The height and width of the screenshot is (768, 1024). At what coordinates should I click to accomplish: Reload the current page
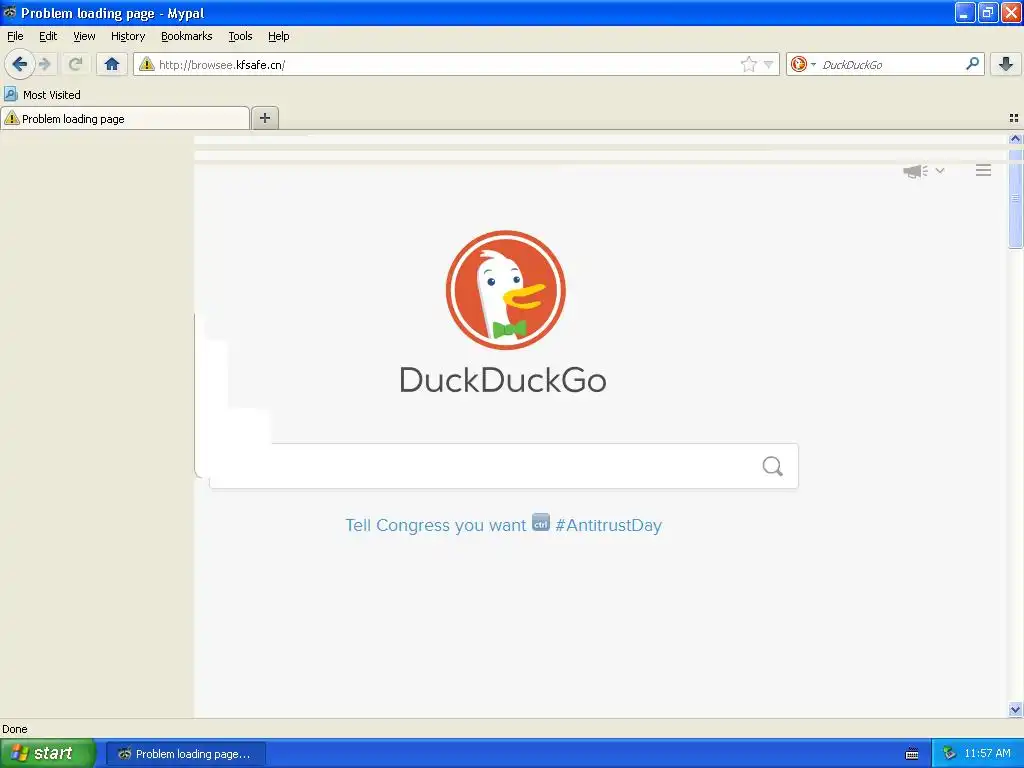tap(75, 64)
